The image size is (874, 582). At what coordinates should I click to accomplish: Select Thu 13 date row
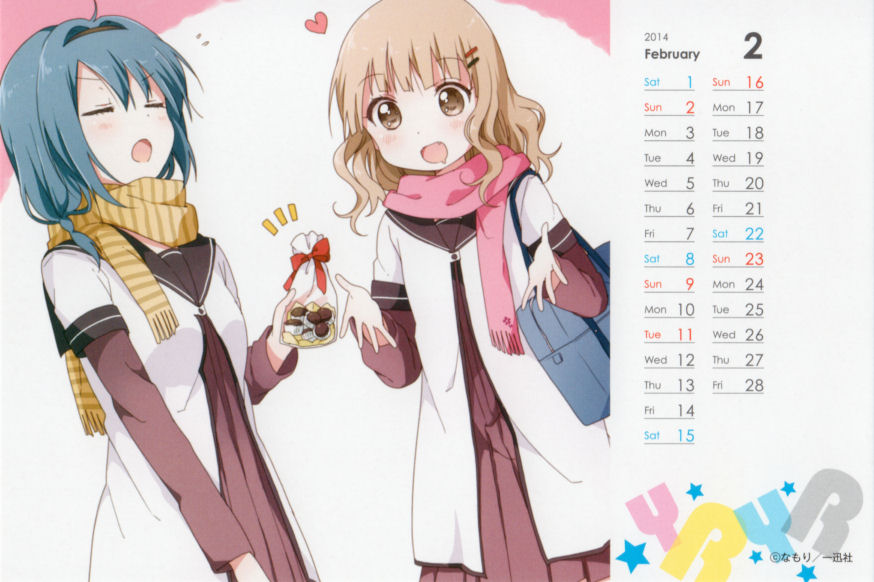coord(669,385)
